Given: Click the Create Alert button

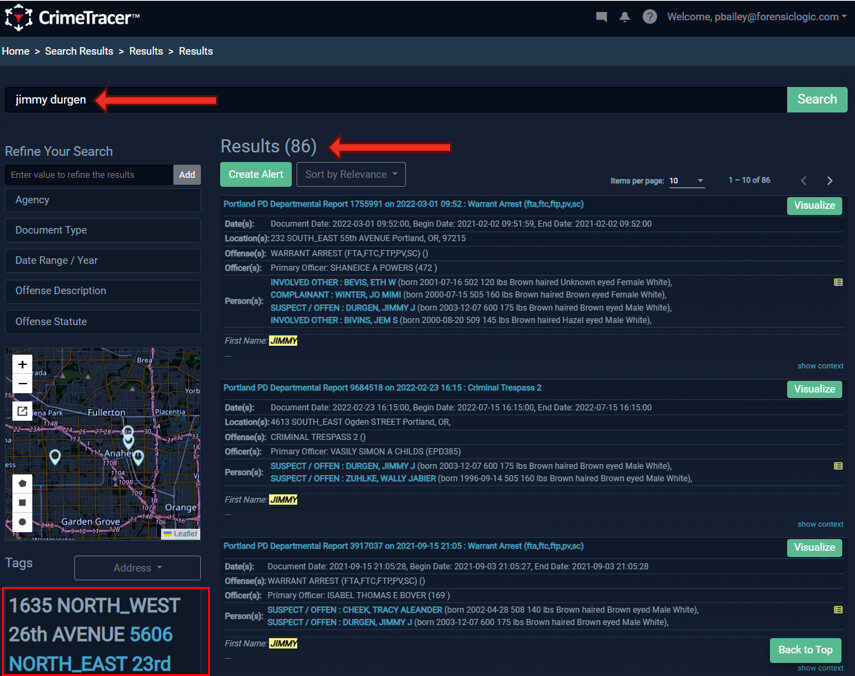Looking at the screenshot, I should click(256, 174).
